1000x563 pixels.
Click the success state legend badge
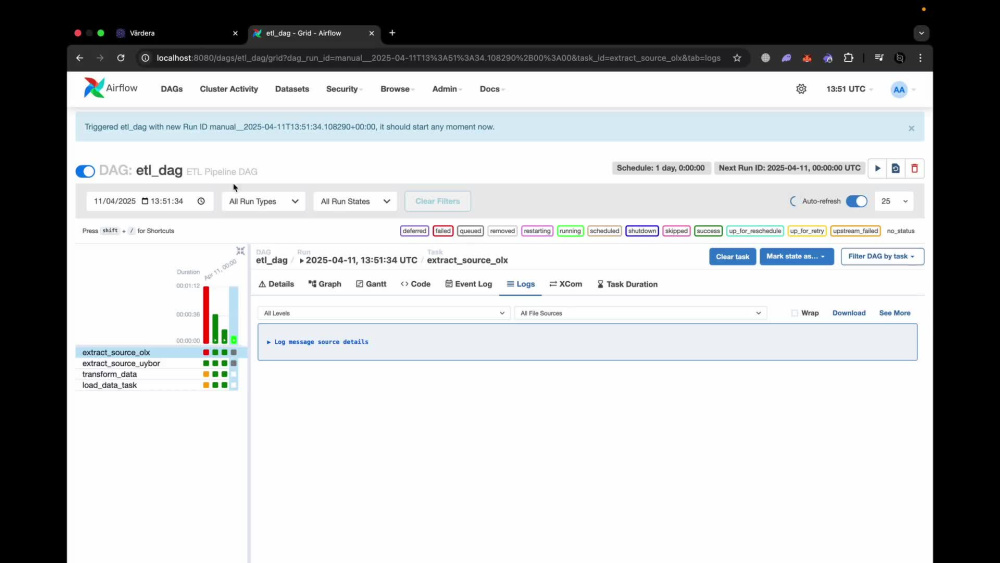point(708,231)
